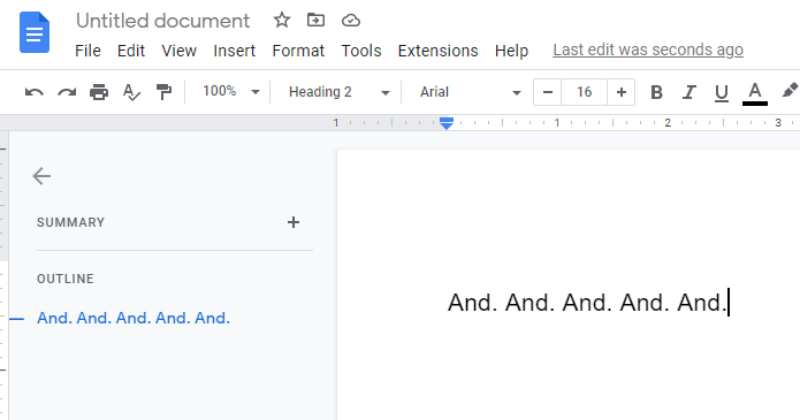
Task: Open the Extensions menu
Action: click(437, 50)
